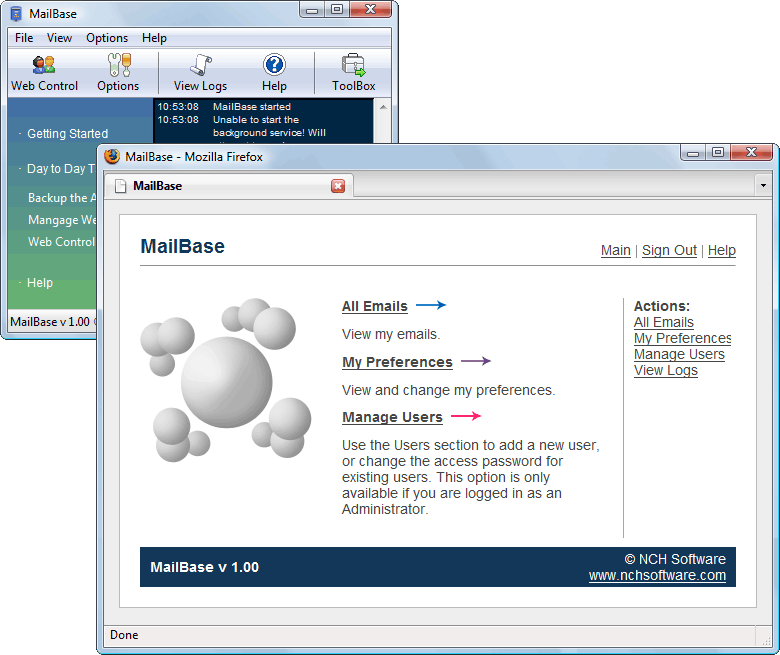780x655 pixels.
Task: Click the 'MailBase v 1.00' status bar text
Action: pos(50,322)
